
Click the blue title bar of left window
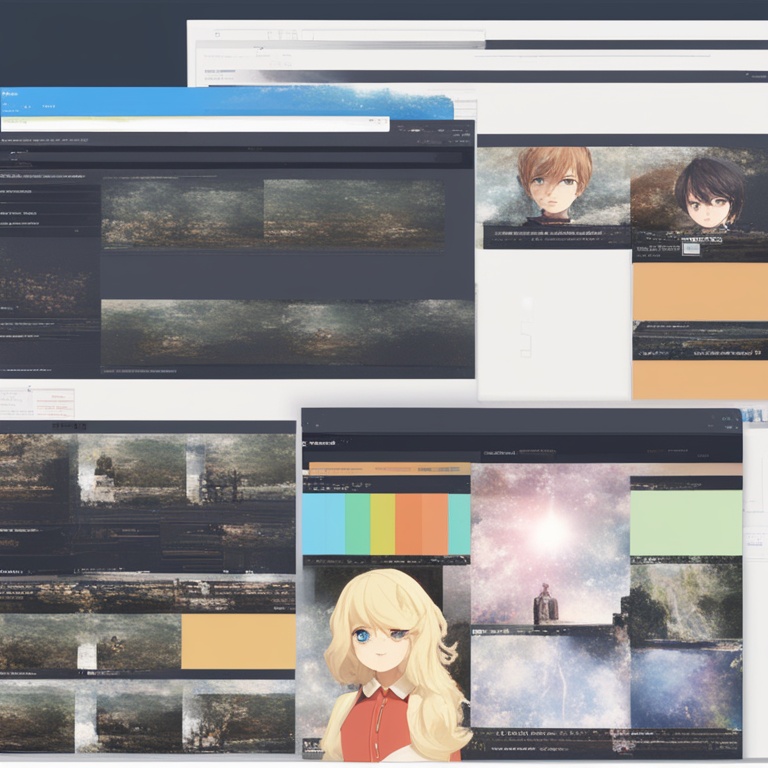226,102
